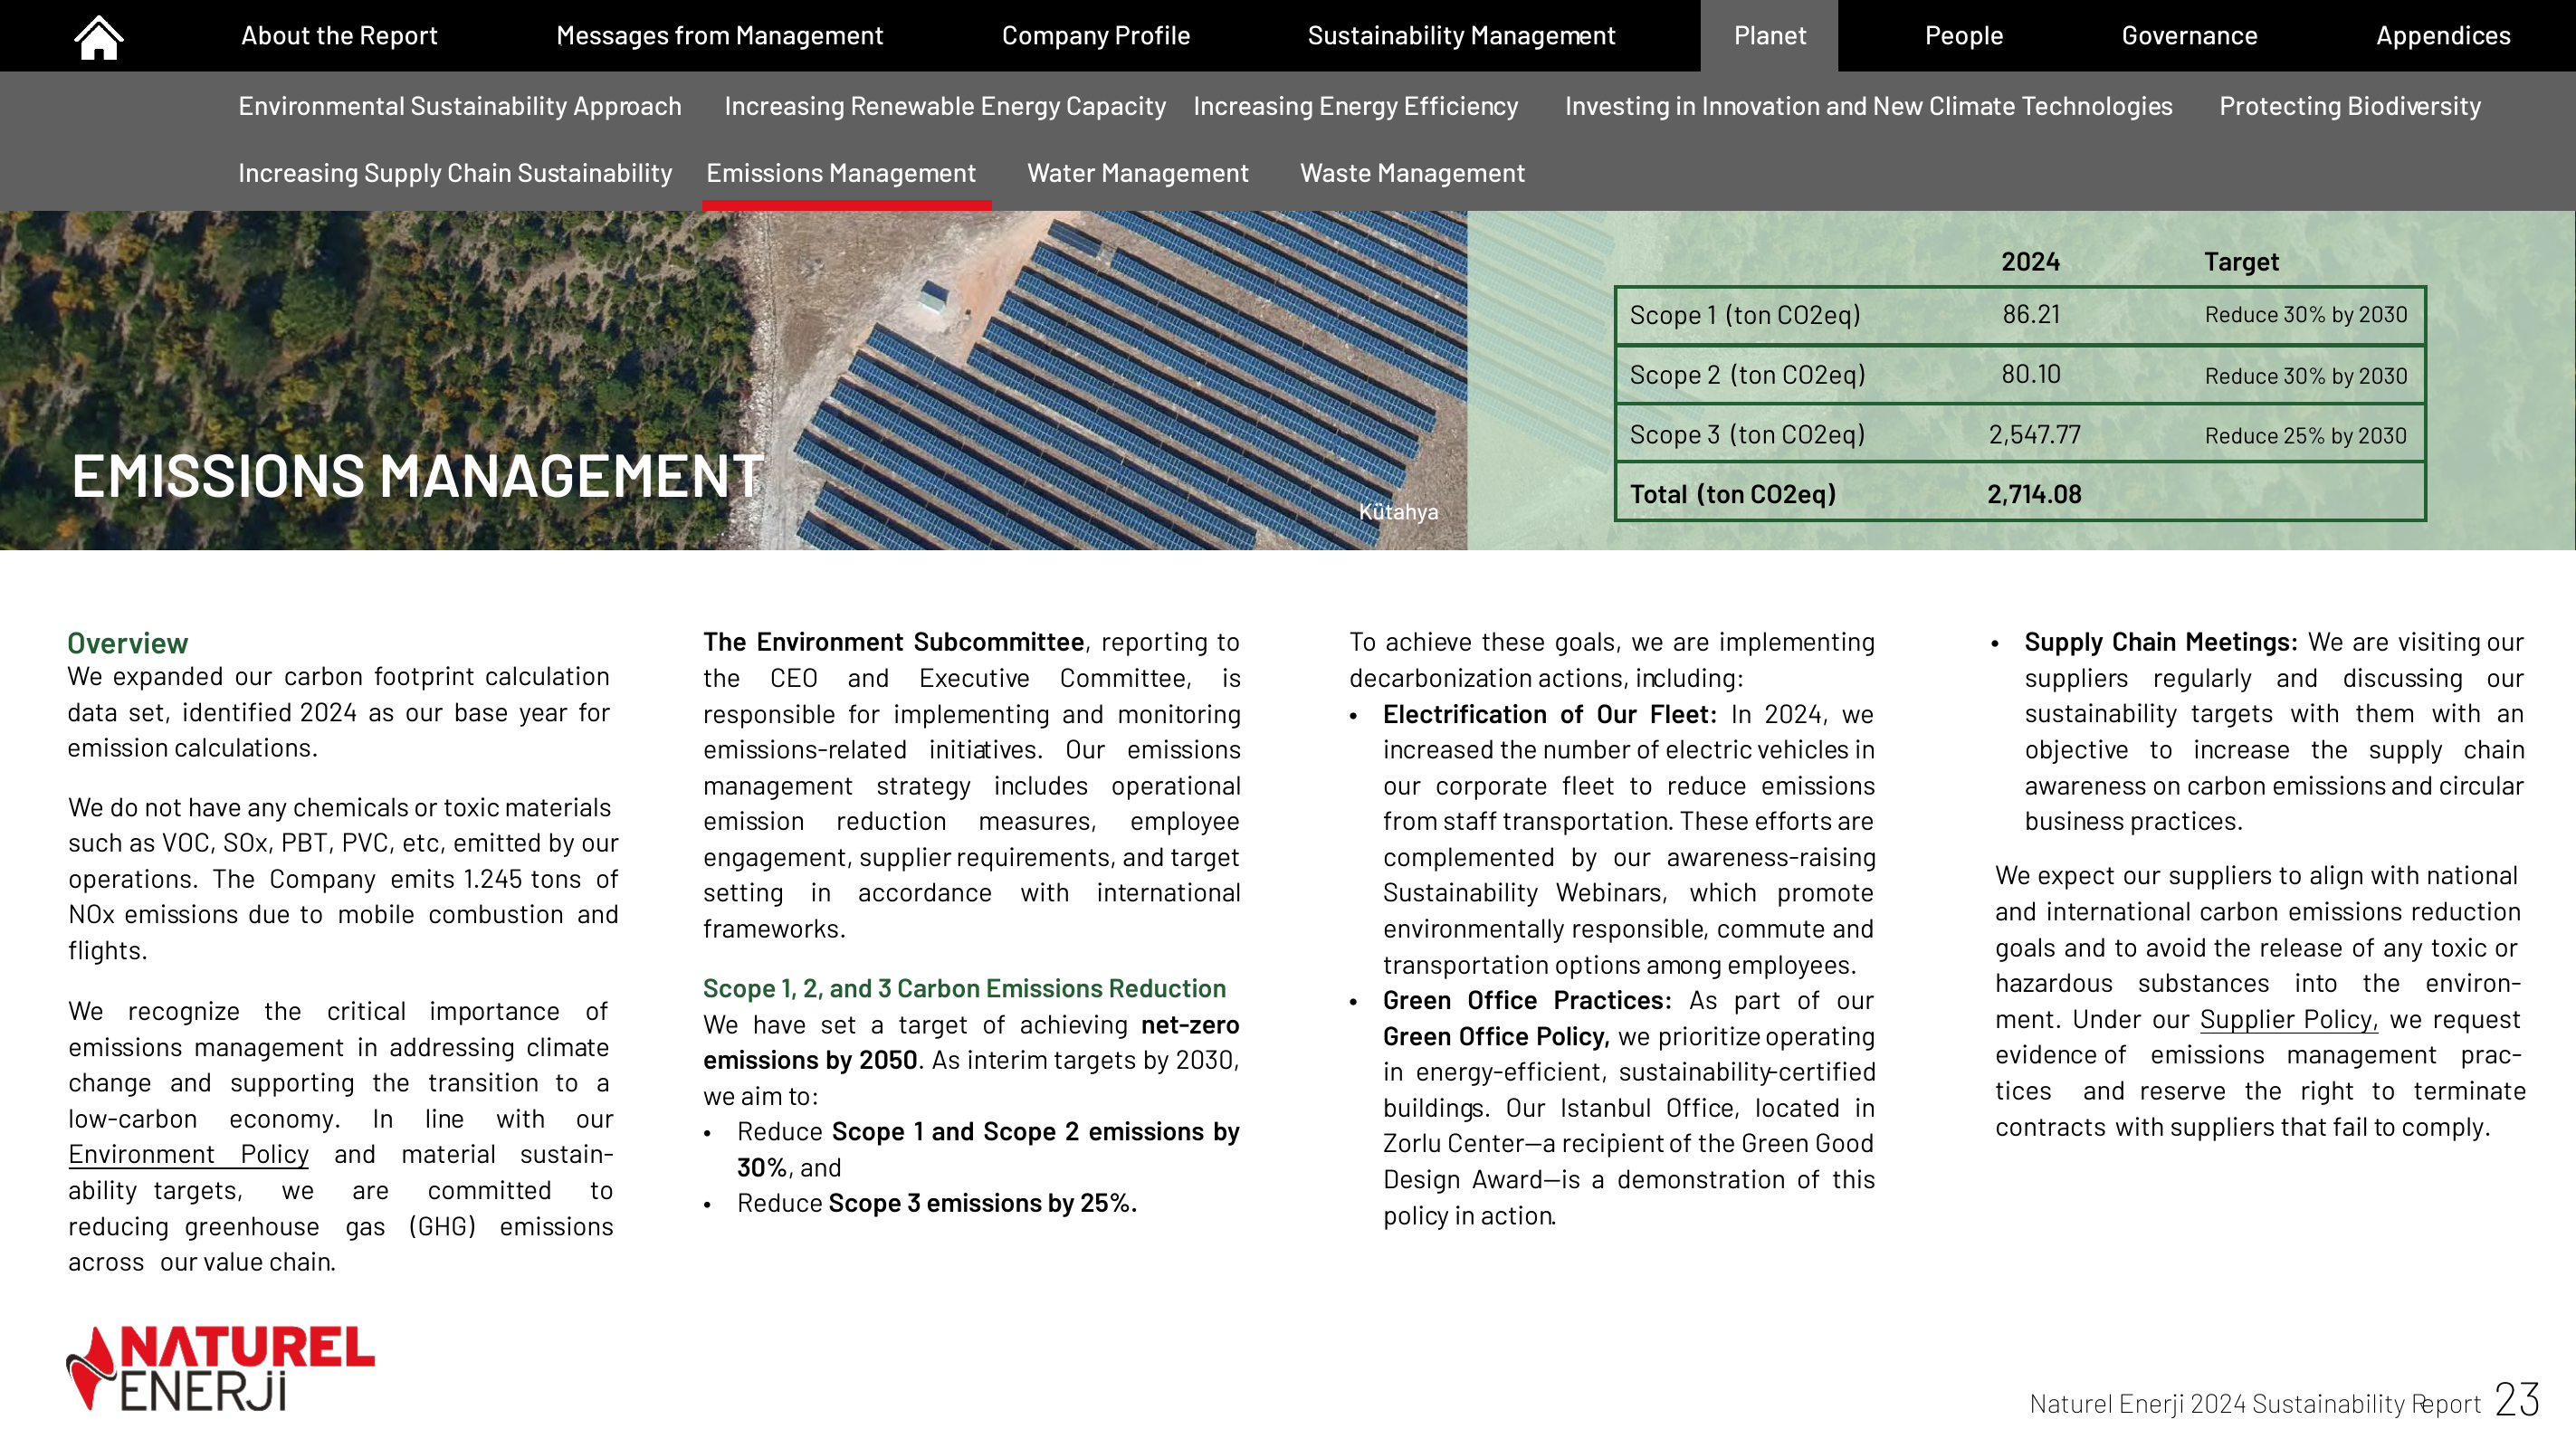
Task: Click the Scope 3 'Reduce 25% by 2030' target
Action: (2305, 435)
